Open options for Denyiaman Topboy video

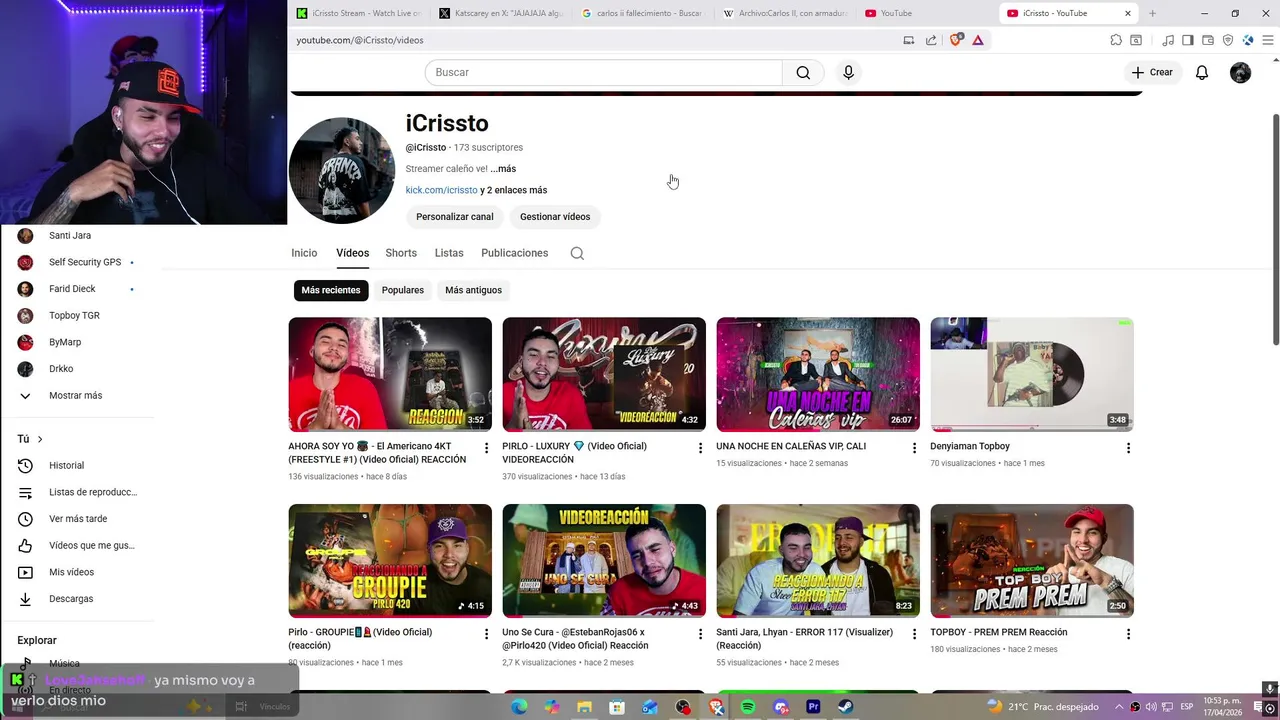[x=1128, y=448]
